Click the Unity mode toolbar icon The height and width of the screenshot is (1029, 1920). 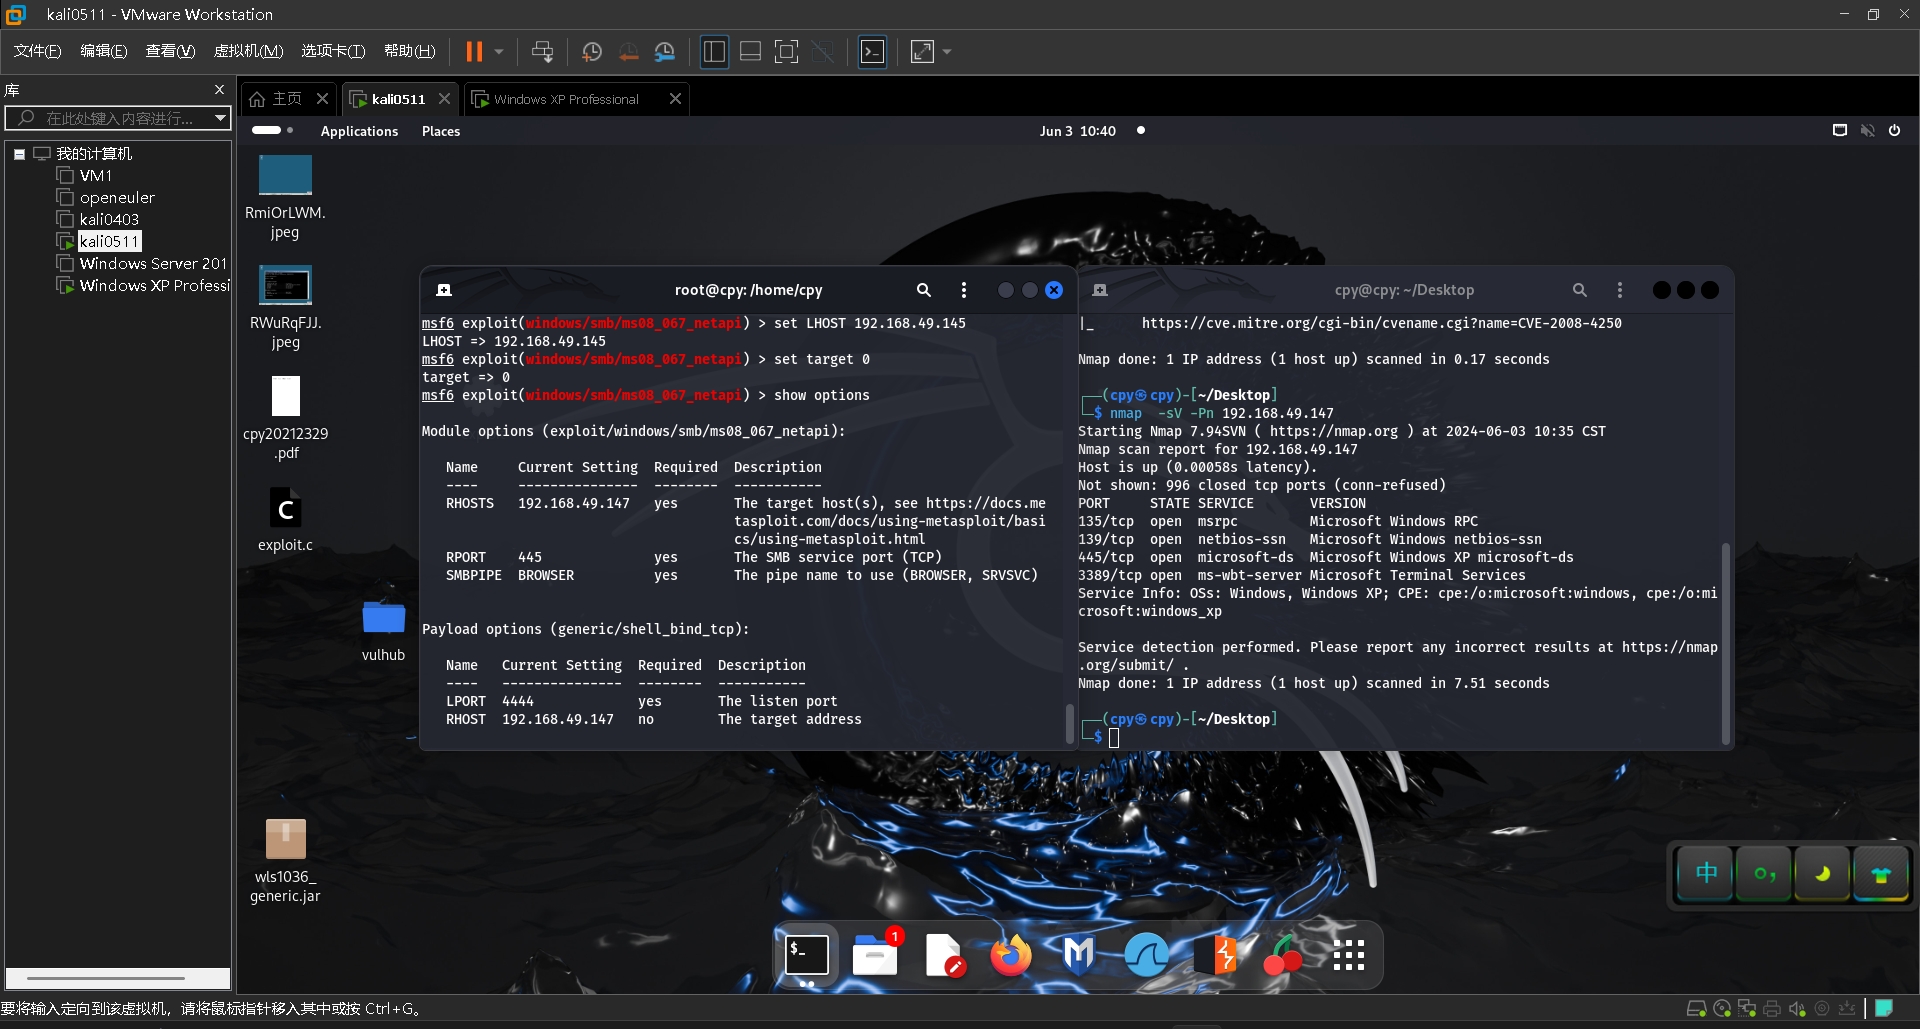[823, 51]
